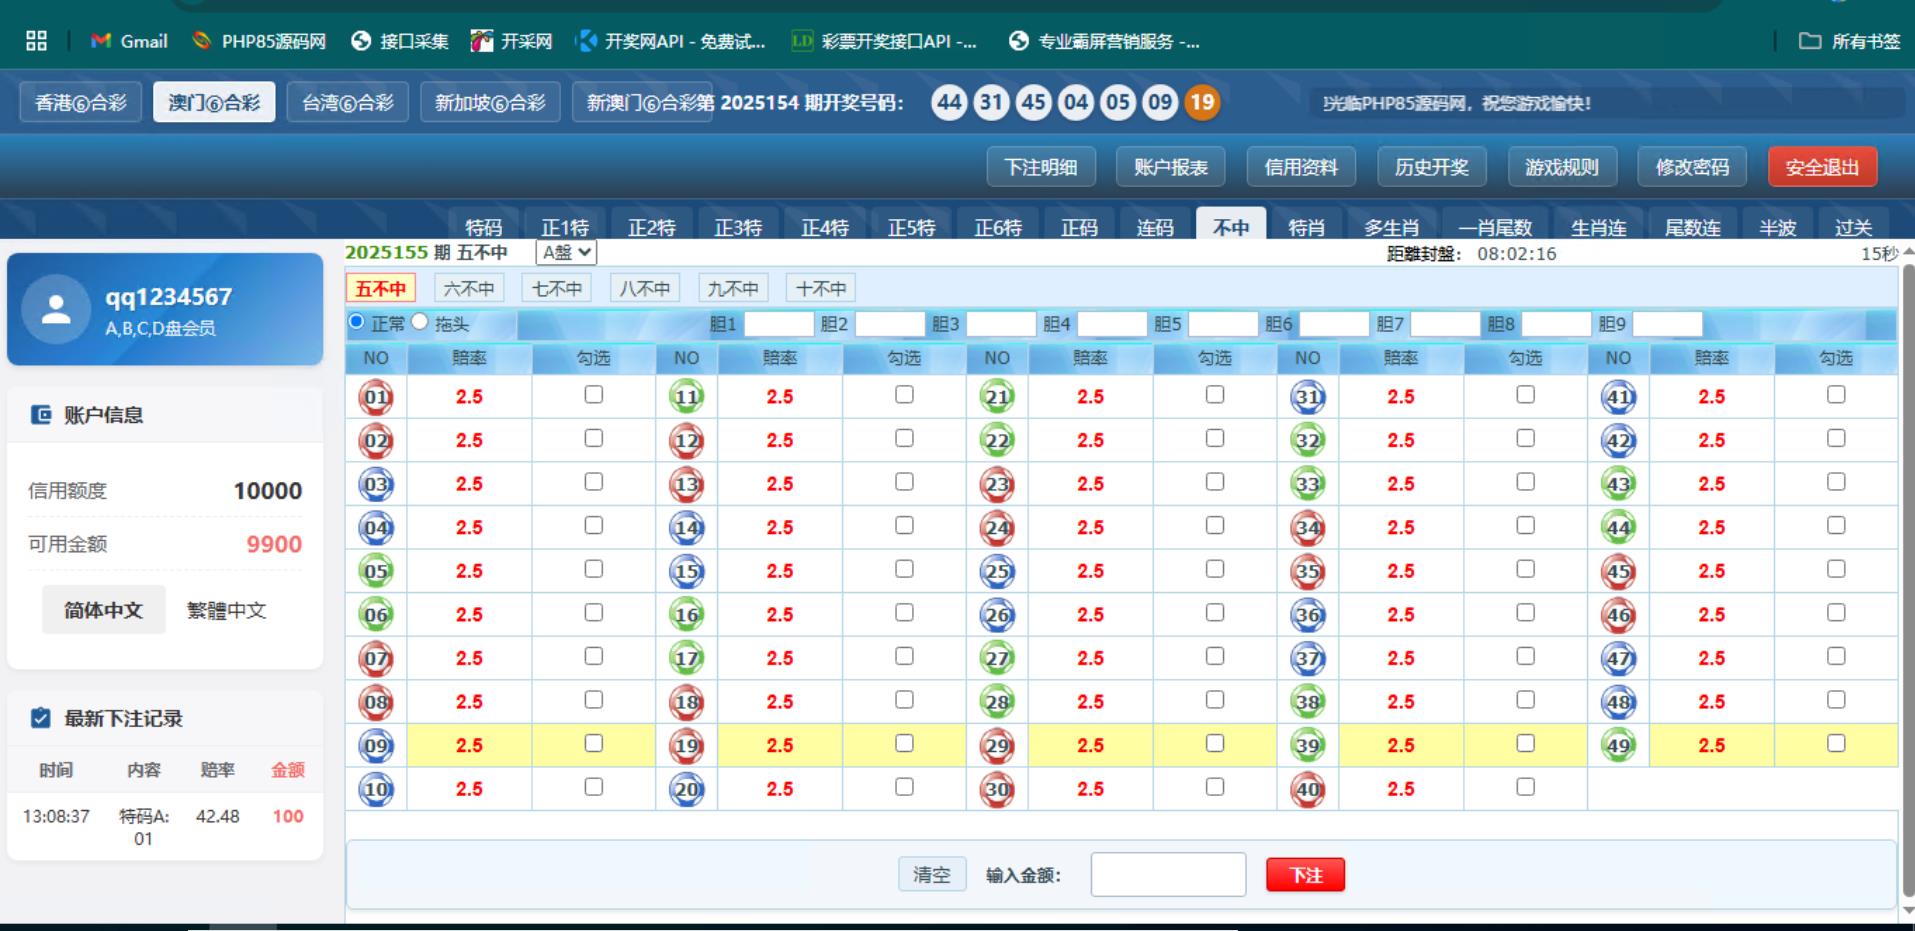
Task: Click the user avatar icon
Action: [56, 309]
